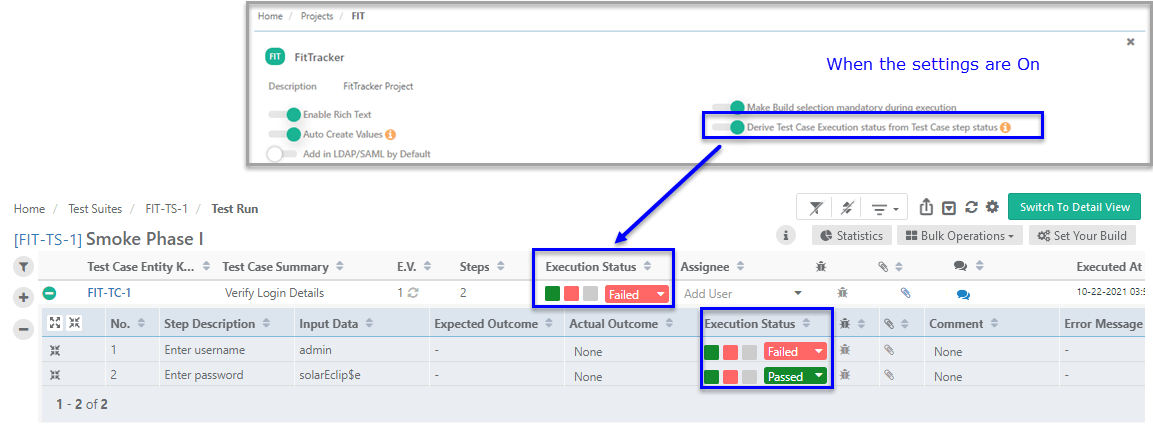Toggle Enable Rich Text switch
Viewport: 1153px width, 424px height.
285,114
